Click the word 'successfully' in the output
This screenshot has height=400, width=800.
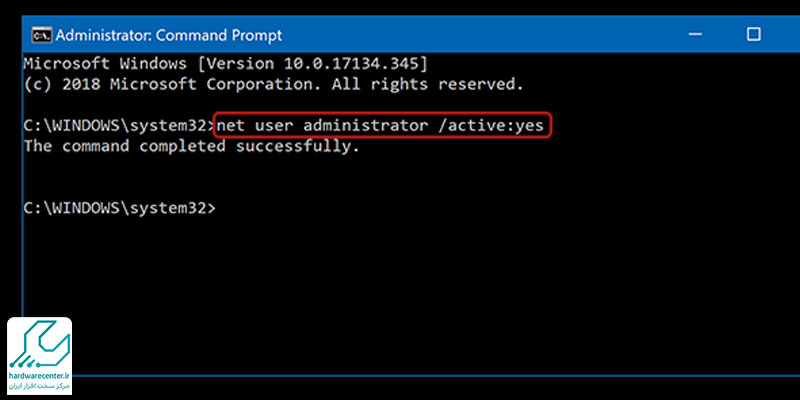[298, 146]
